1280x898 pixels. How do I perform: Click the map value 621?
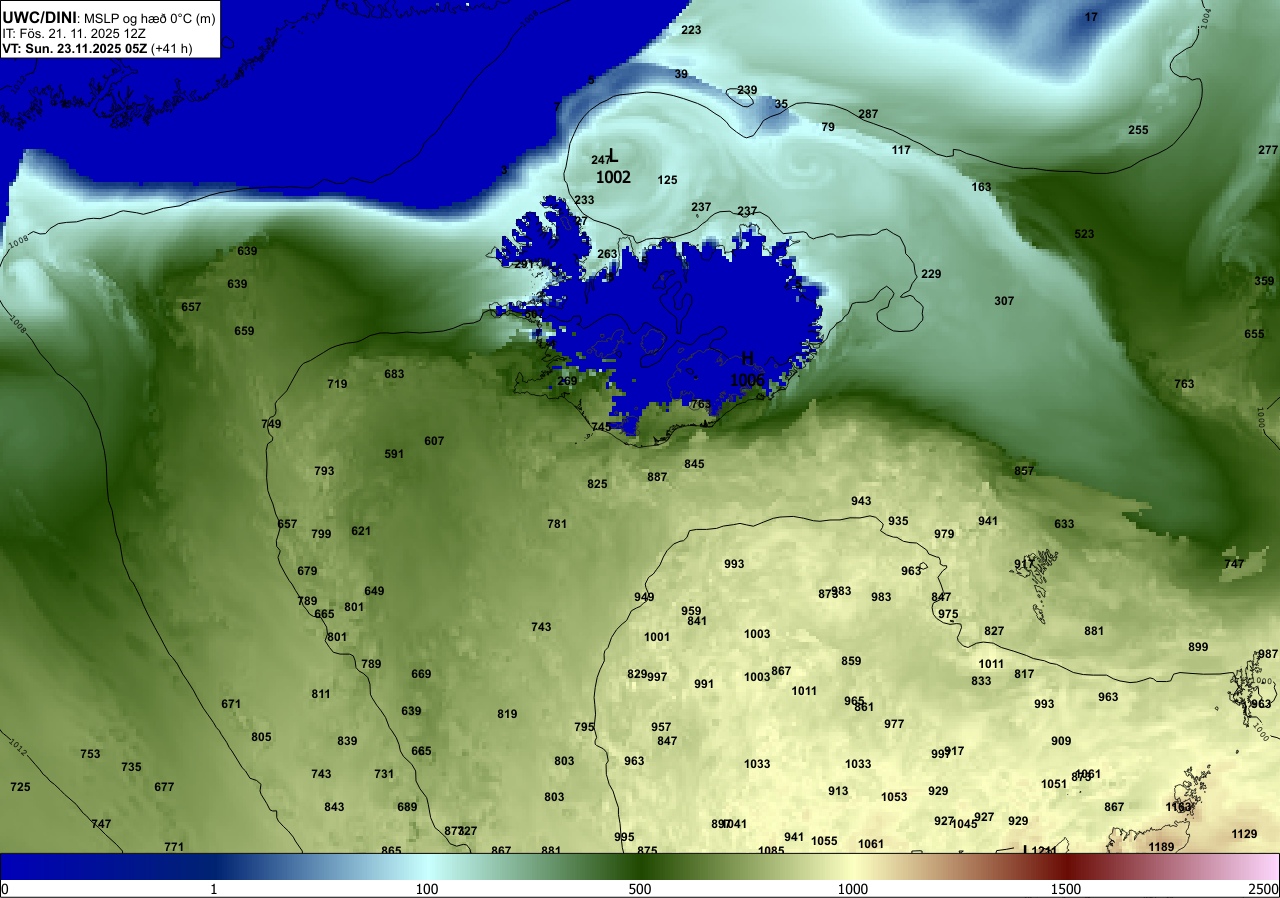[361, 531]
